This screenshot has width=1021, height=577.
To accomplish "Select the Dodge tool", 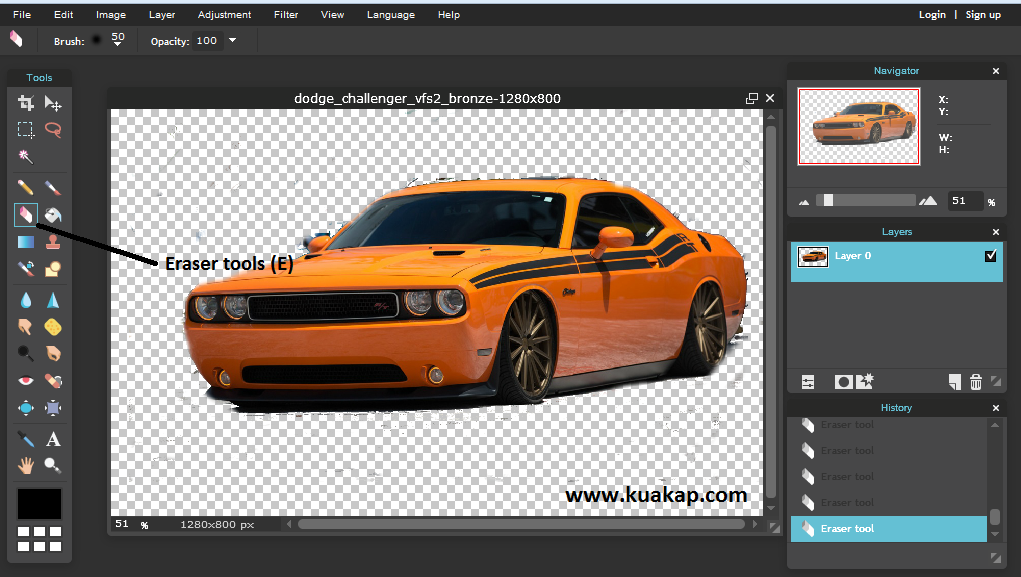I will click(x=25, y=353).
